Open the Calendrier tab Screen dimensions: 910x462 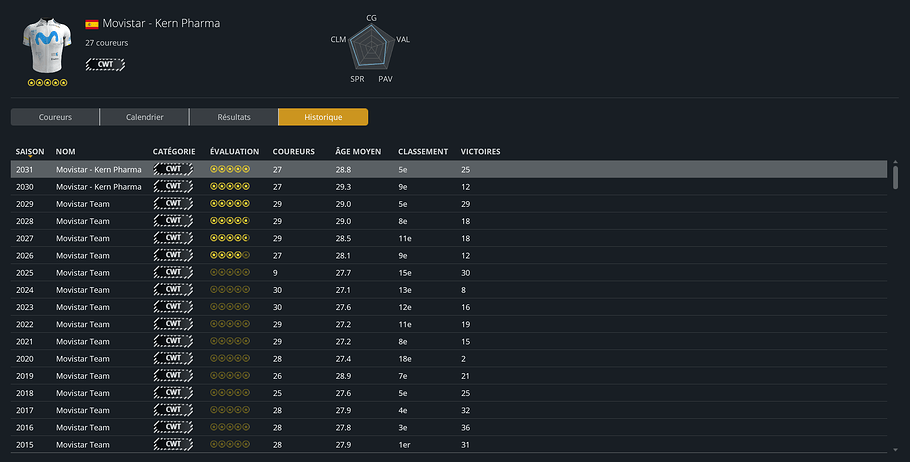[145, 117]
